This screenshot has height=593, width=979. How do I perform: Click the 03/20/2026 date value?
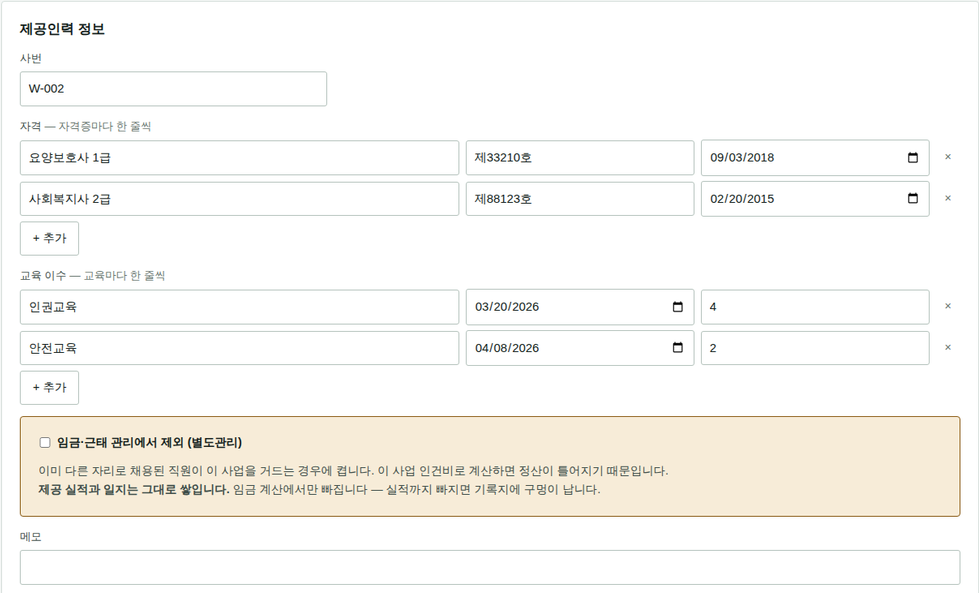pos(507,306)
